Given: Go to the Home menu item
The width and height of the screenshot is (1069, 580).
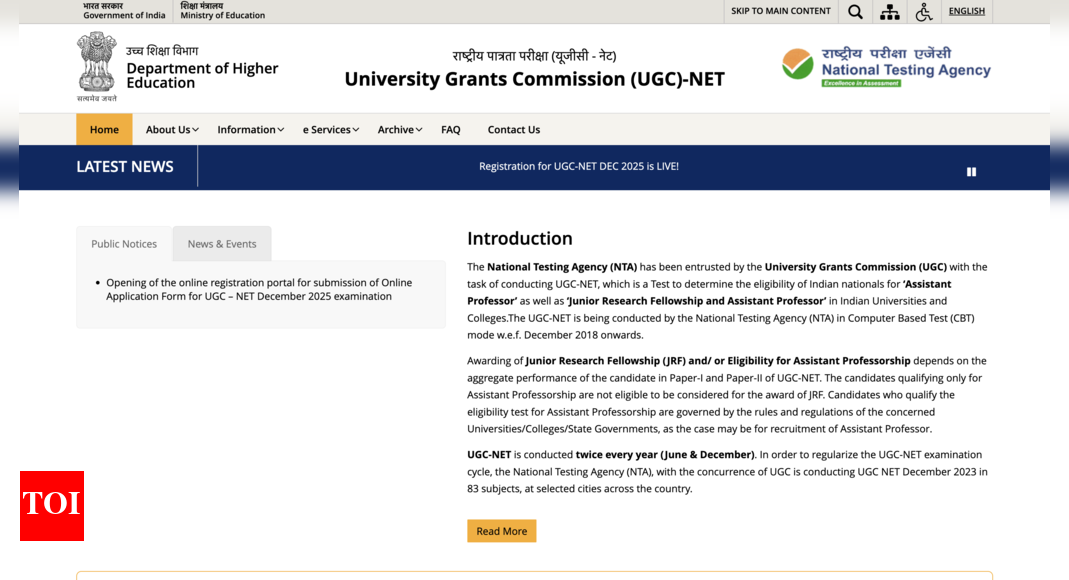Looking at the screenshot, I should (104, 130).
